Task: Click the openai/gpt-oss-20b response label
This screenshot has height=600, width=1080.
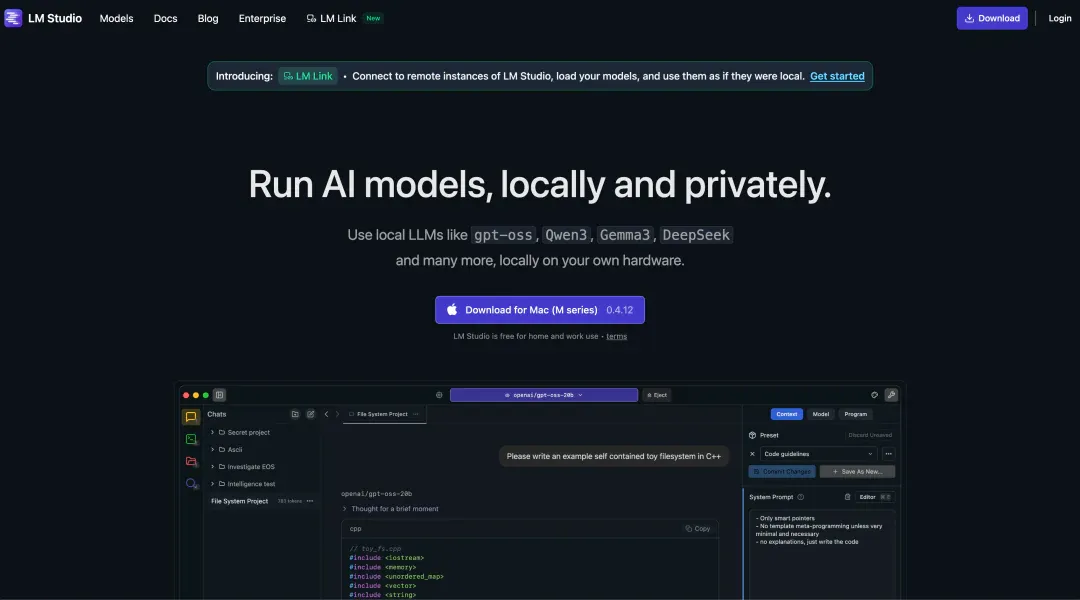Action: [x=376, y=493]
